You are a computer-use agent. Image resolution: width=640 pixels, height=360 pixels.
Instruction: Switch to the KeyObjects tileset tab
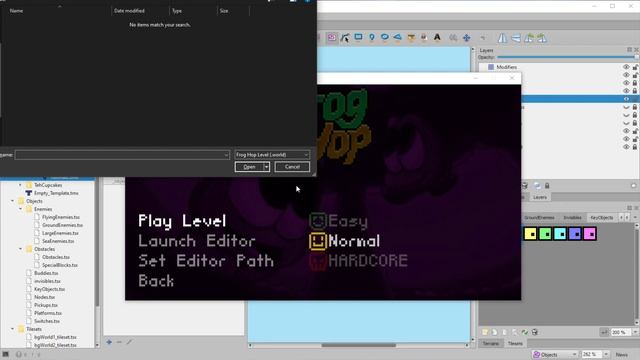tap(602, 218)
